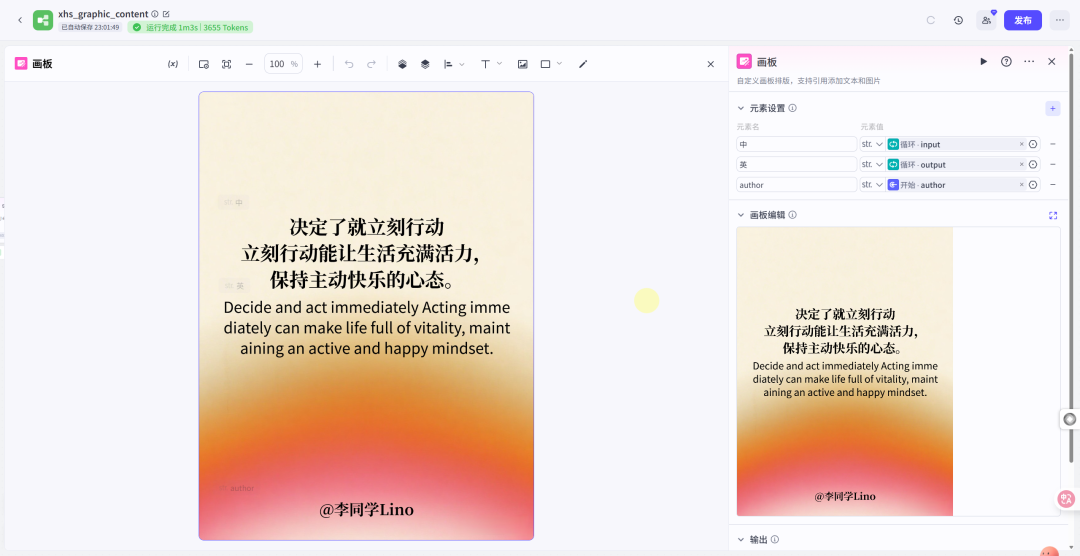
Task: Send layer backward icon
Action: [425, 64]
